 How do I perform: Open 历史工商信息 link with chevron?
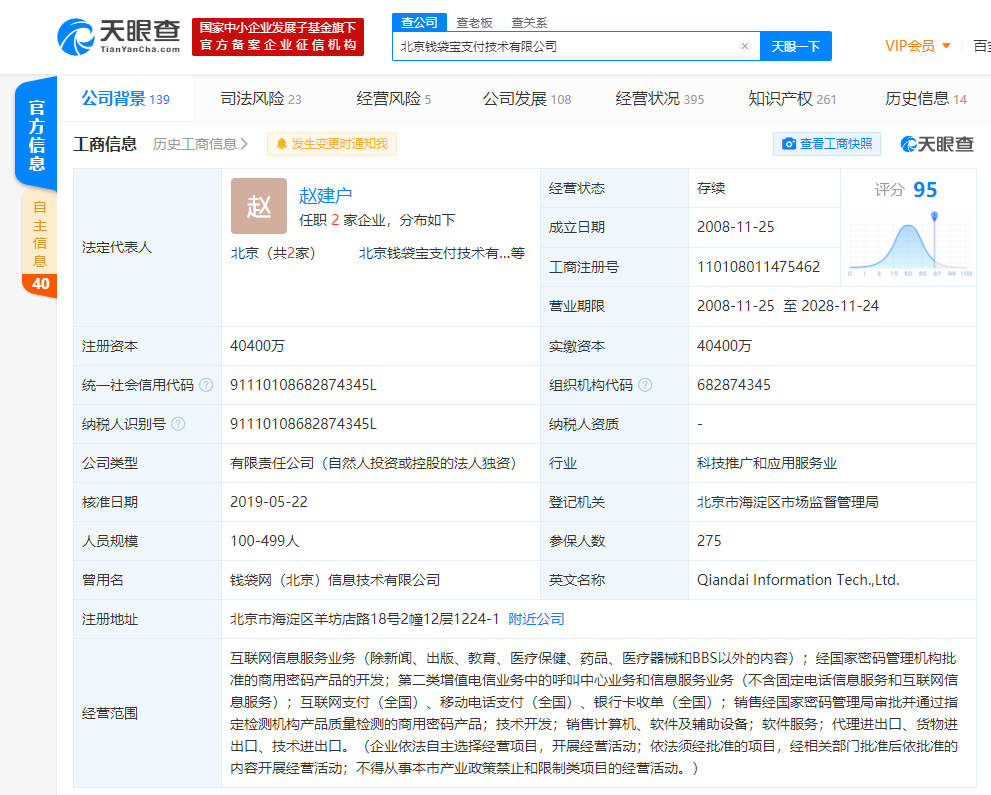pos(200,144)
